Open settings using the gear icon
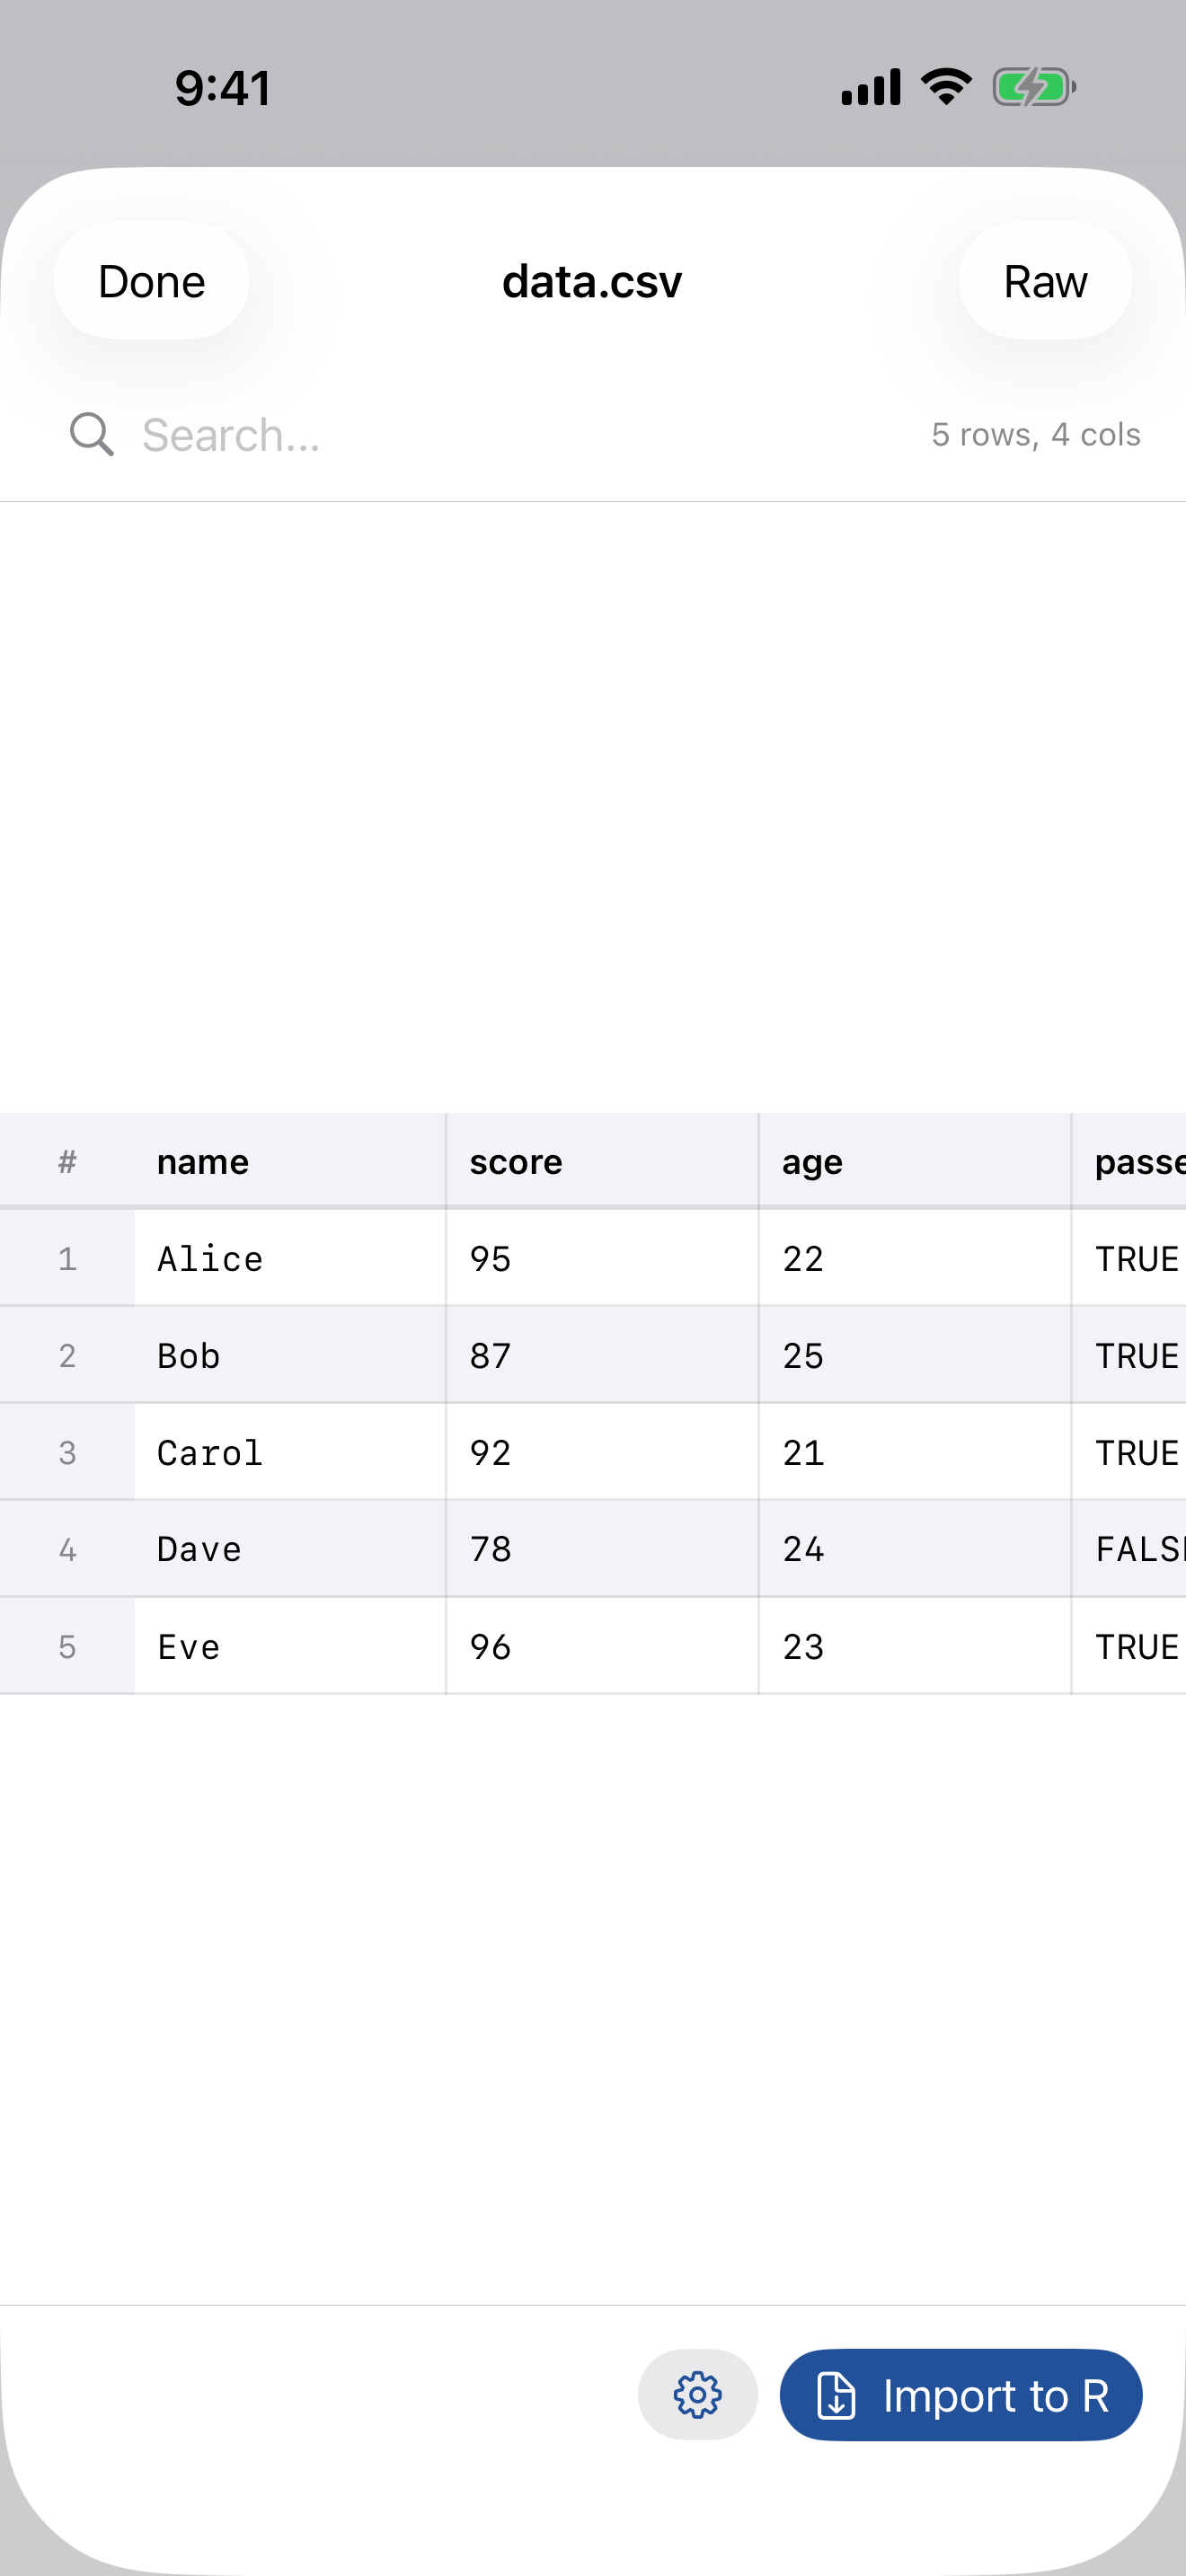The height and width of the screenshot is (2576, 1186). 697,2394
